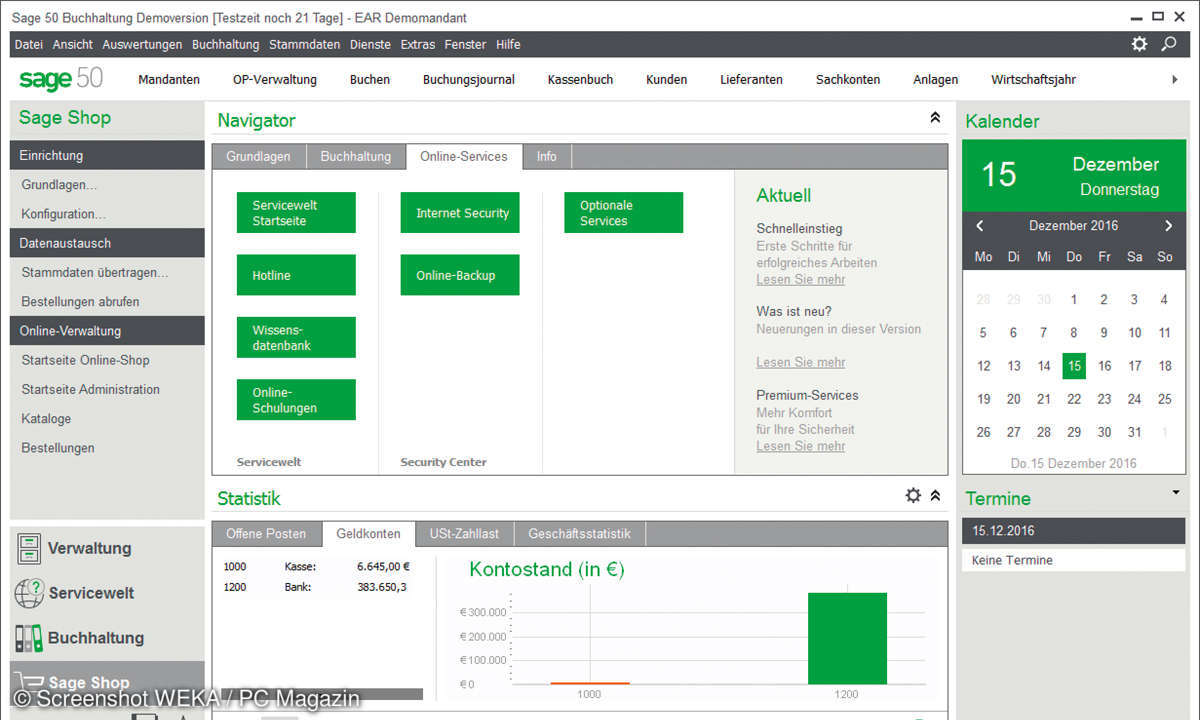Viewport: 1200px width, 720px height.
Task: Go to the previous month in the calendar
Action: [x=980, y=226]
